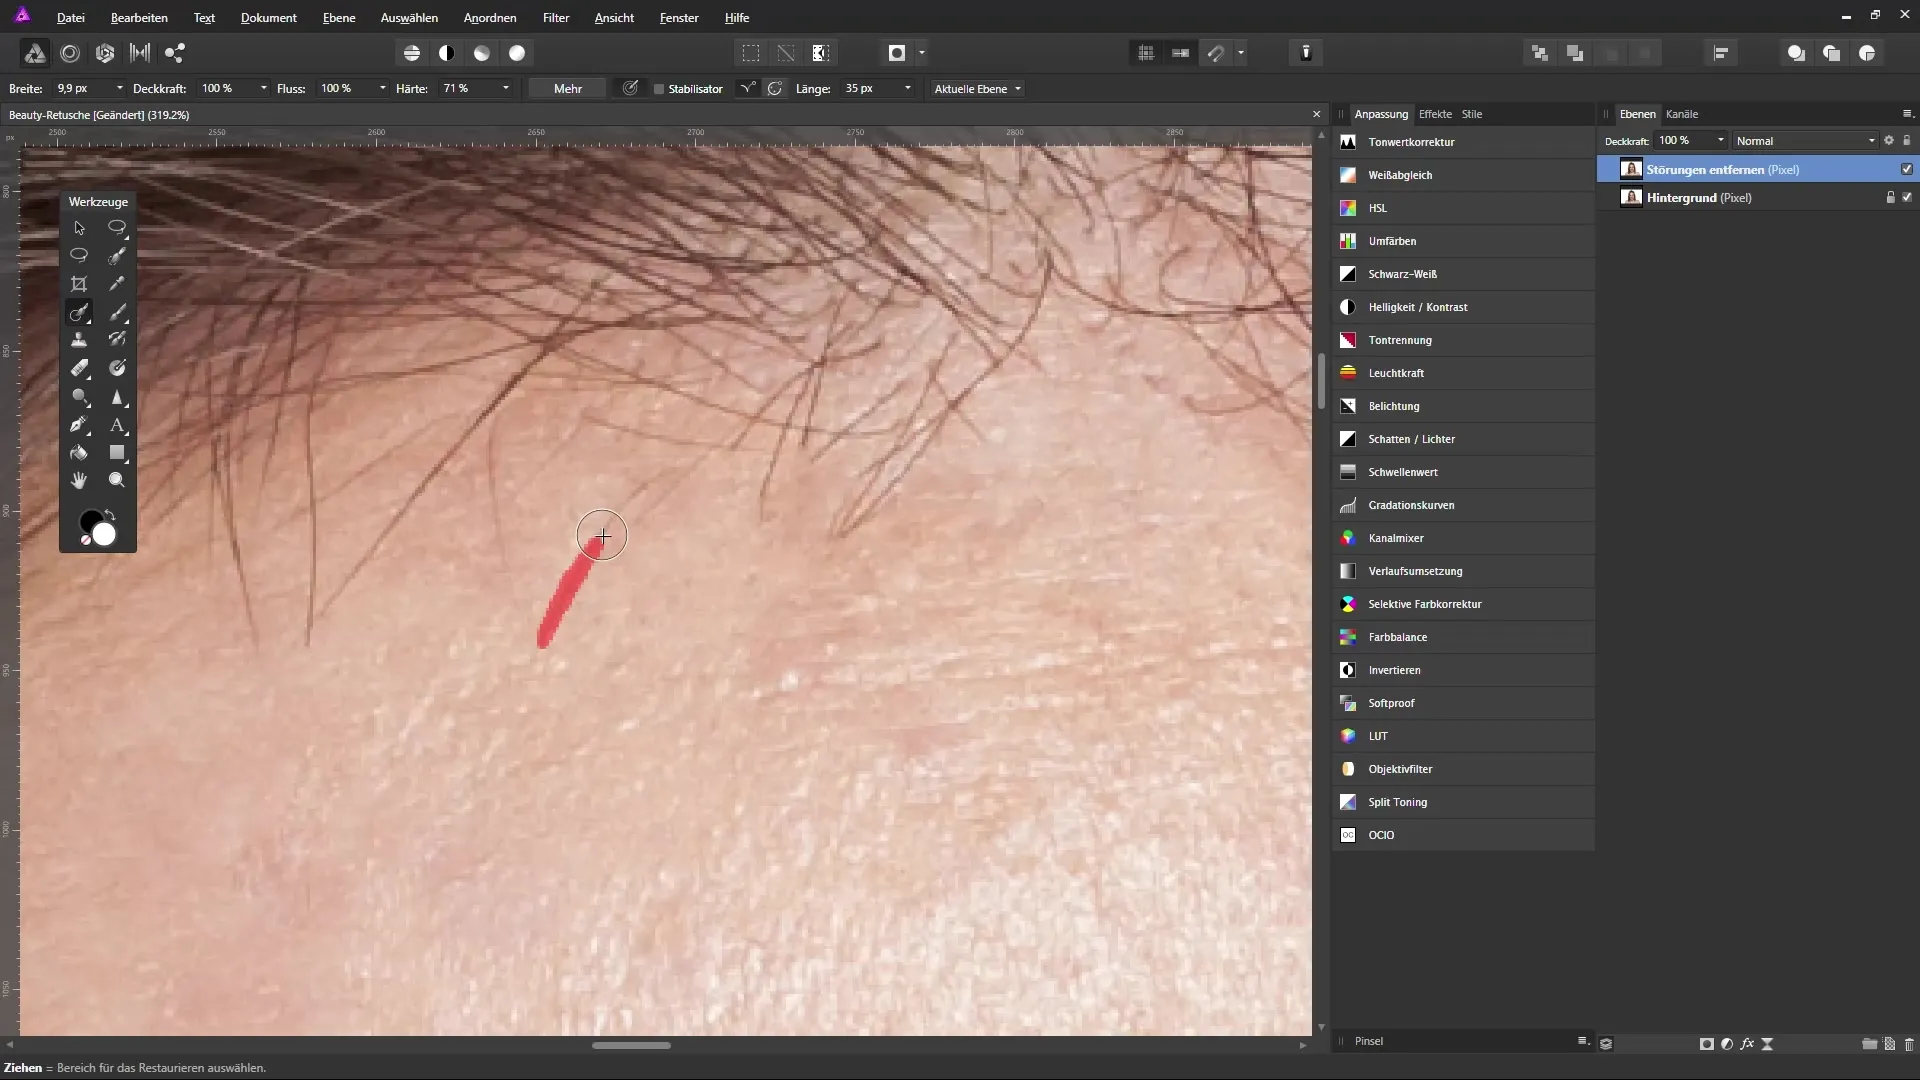This screenshot has width=1920, height=1080.
Task: Click the Mehr button
Action: pos(567,89)
